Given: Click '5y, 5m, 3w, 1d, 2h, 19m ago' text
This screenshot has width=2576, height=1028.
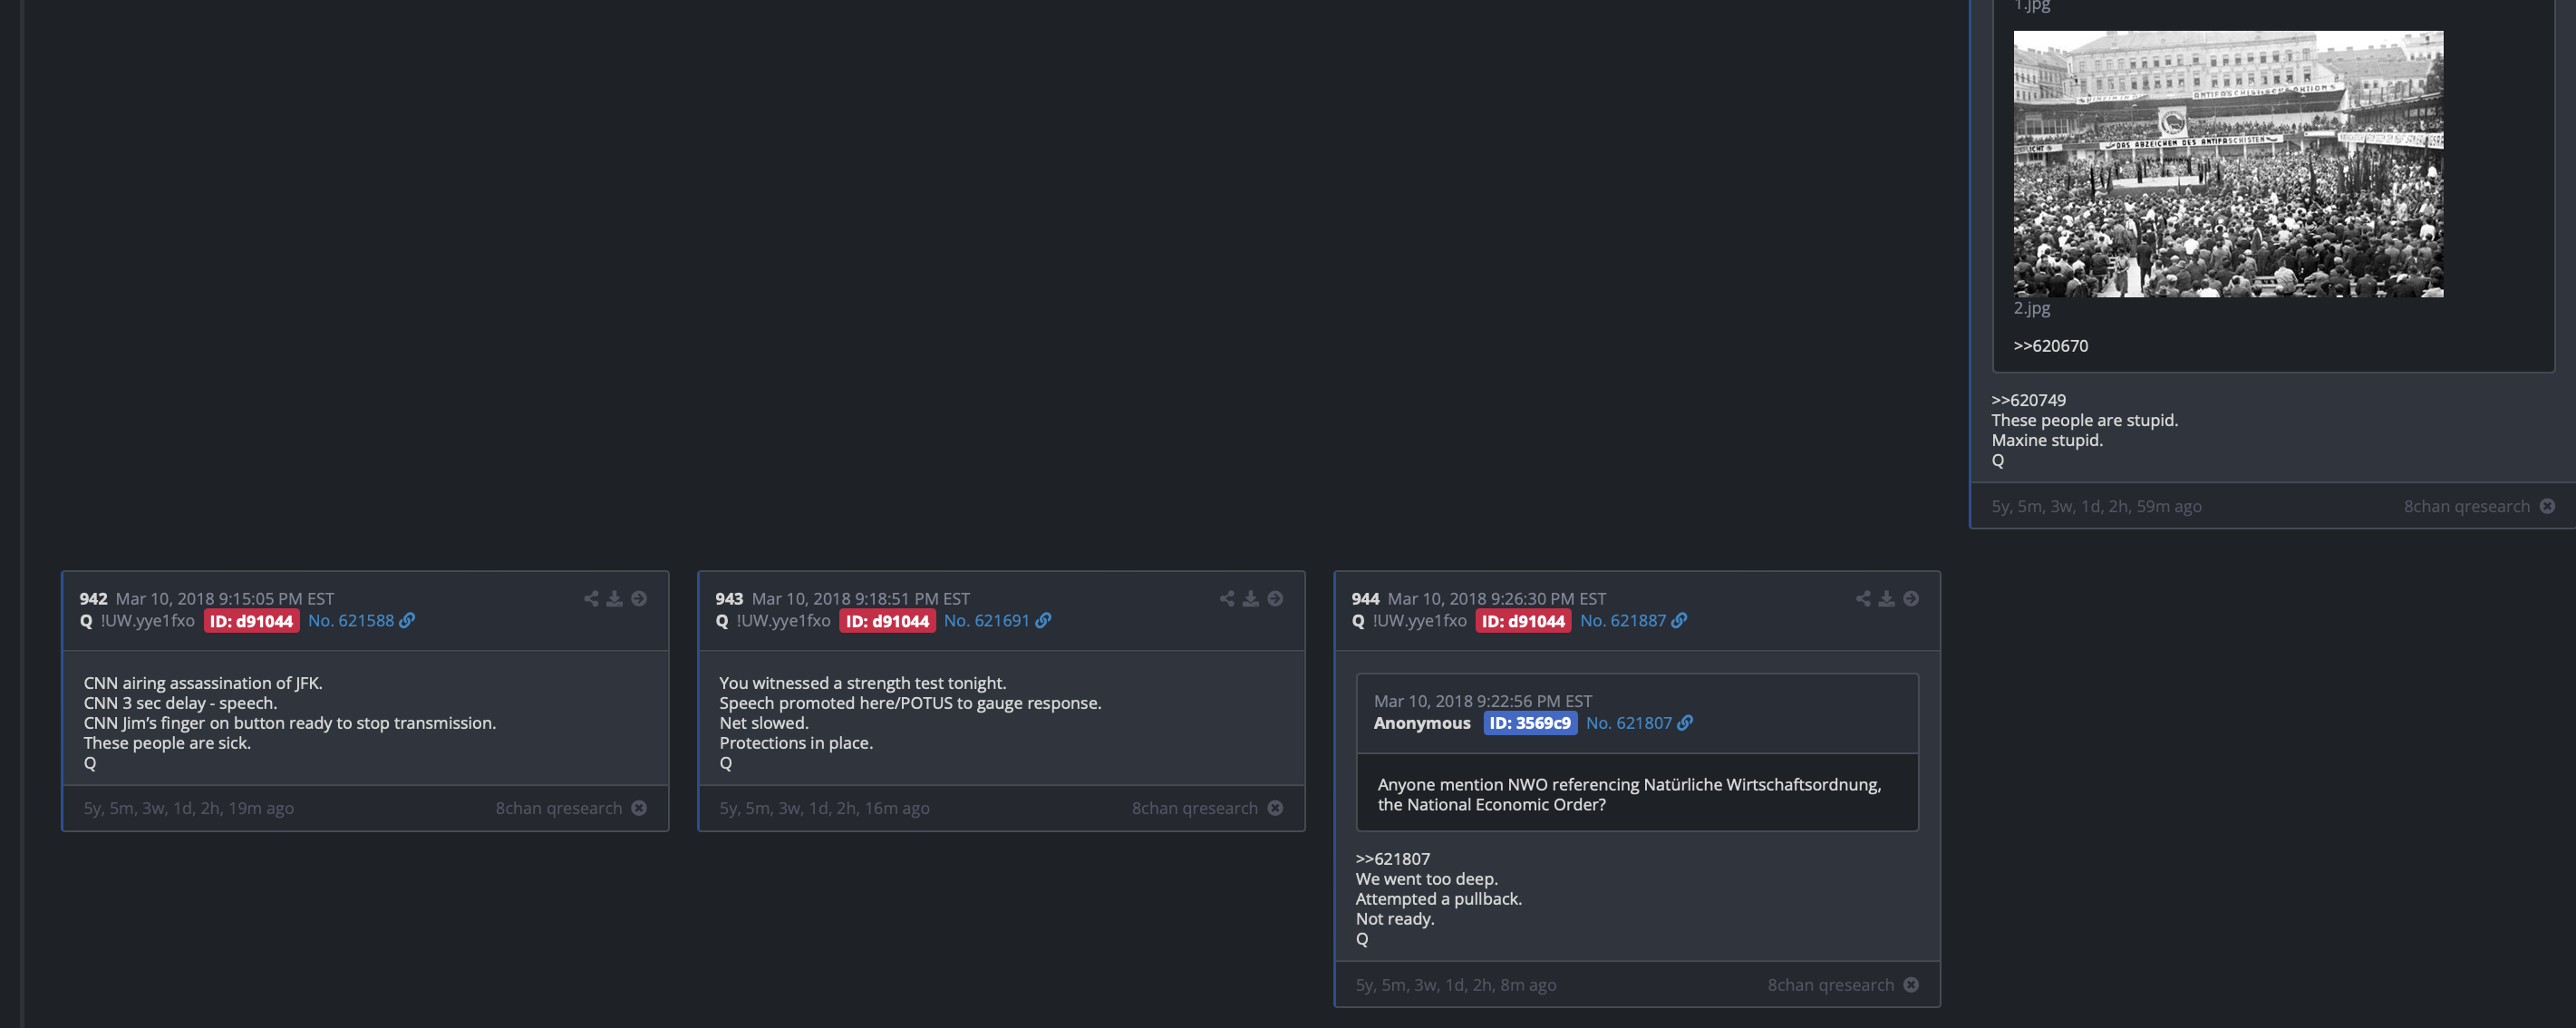Looking at the screenshot, I should click(x=189, y=808).
